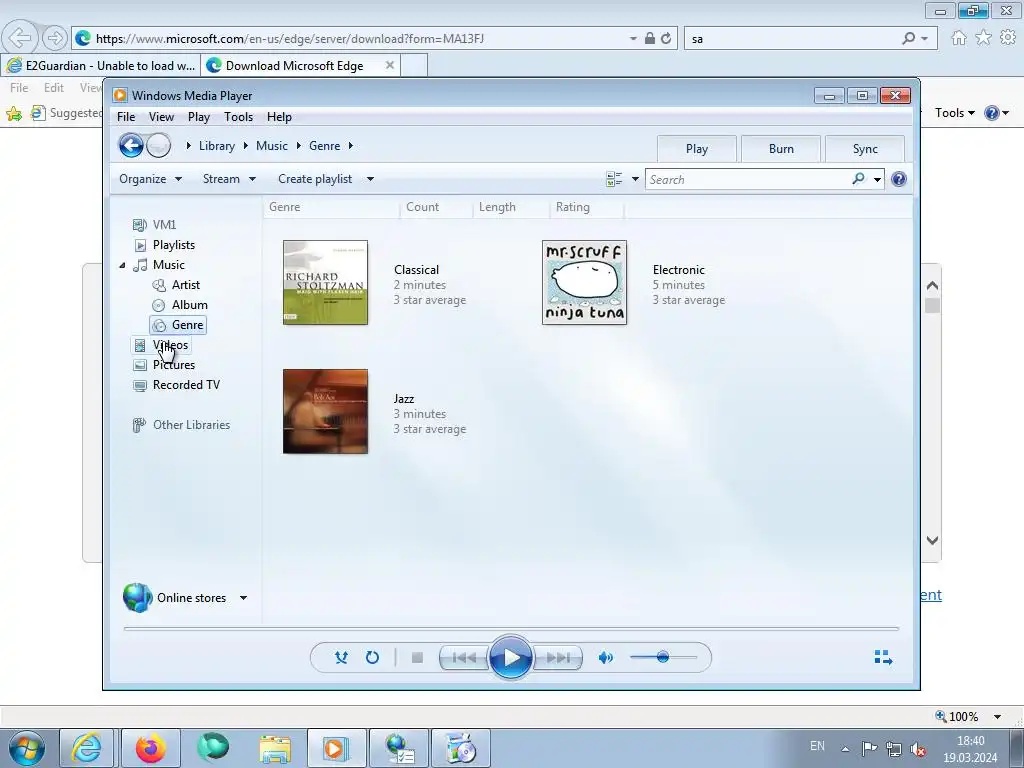Open the Sync tab

[x=865, y=149]
